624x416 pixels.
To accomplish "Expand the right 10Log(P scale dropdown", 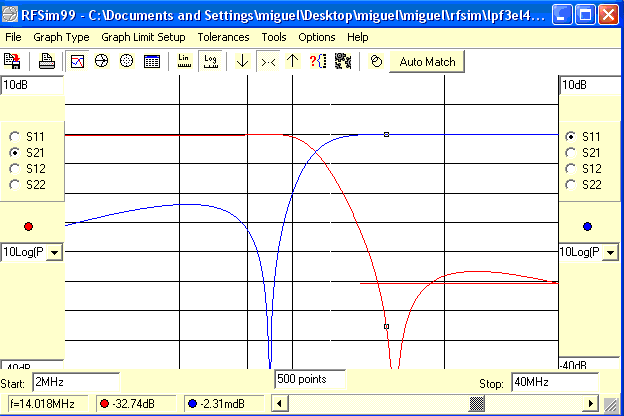I will click(611, 252).
